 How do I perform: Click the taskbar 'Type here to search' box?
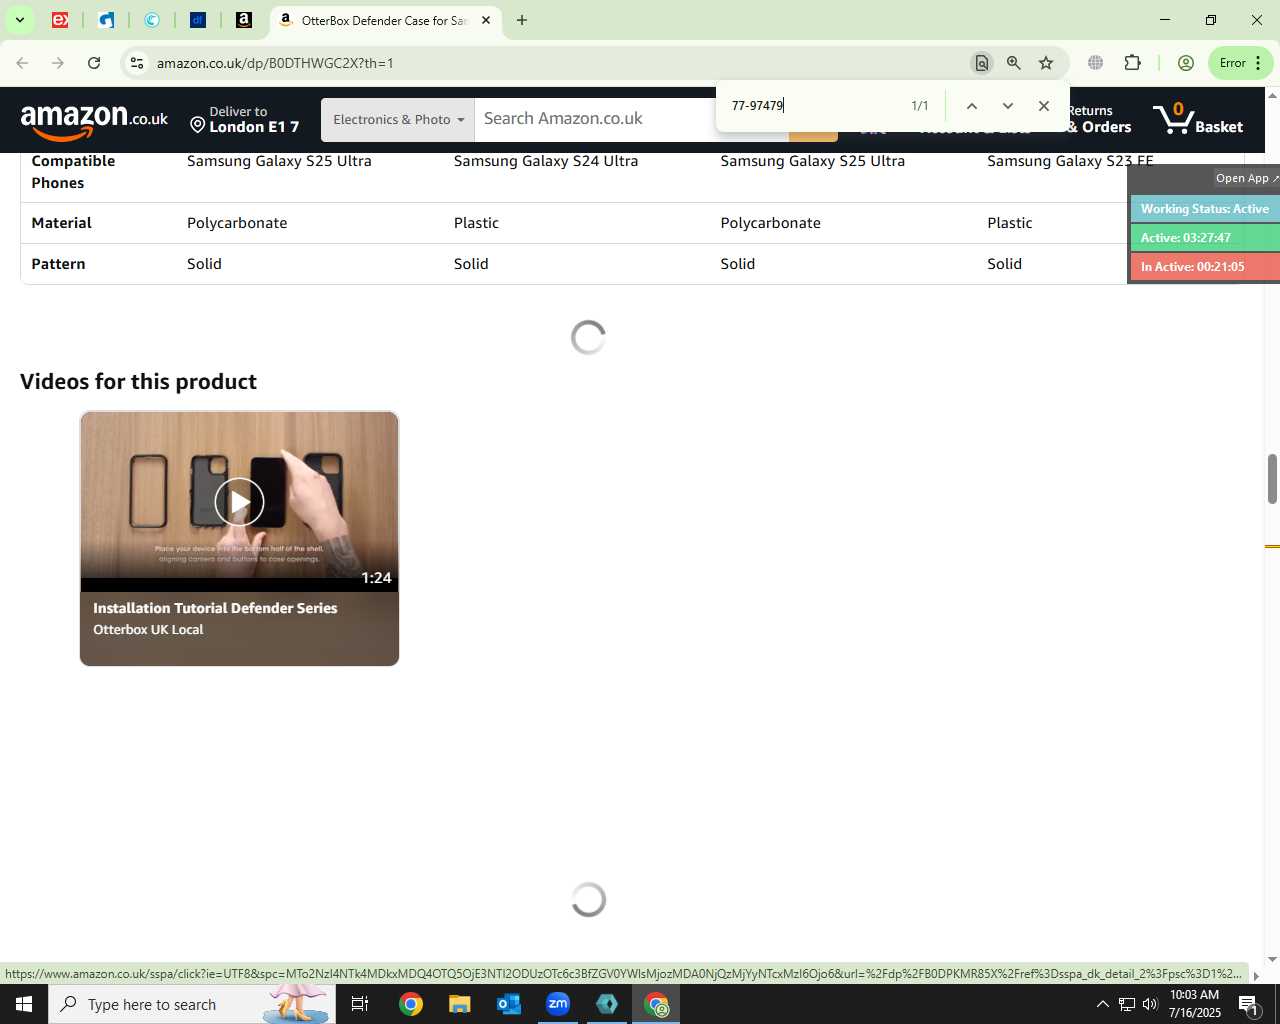tap(192, 1004)
